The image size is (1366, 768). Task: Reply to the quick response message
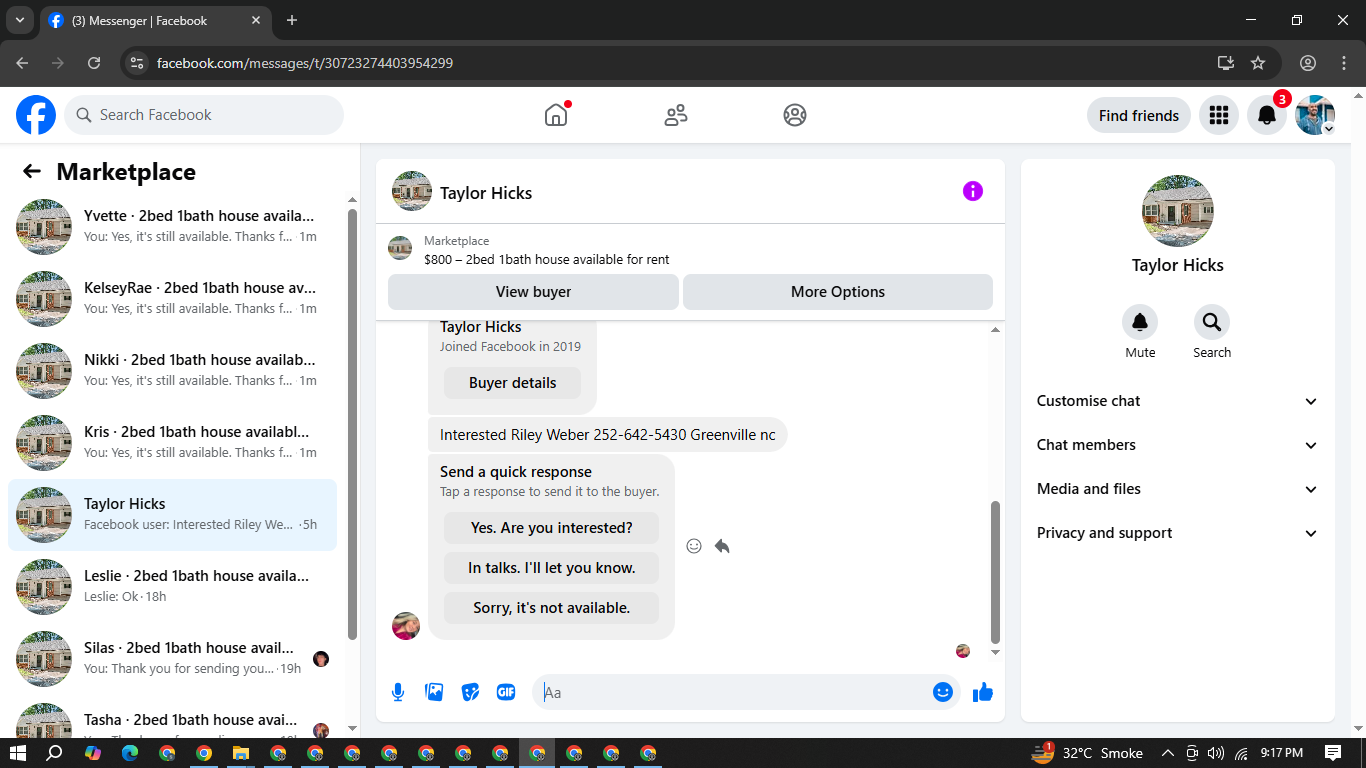click(722, 546)
